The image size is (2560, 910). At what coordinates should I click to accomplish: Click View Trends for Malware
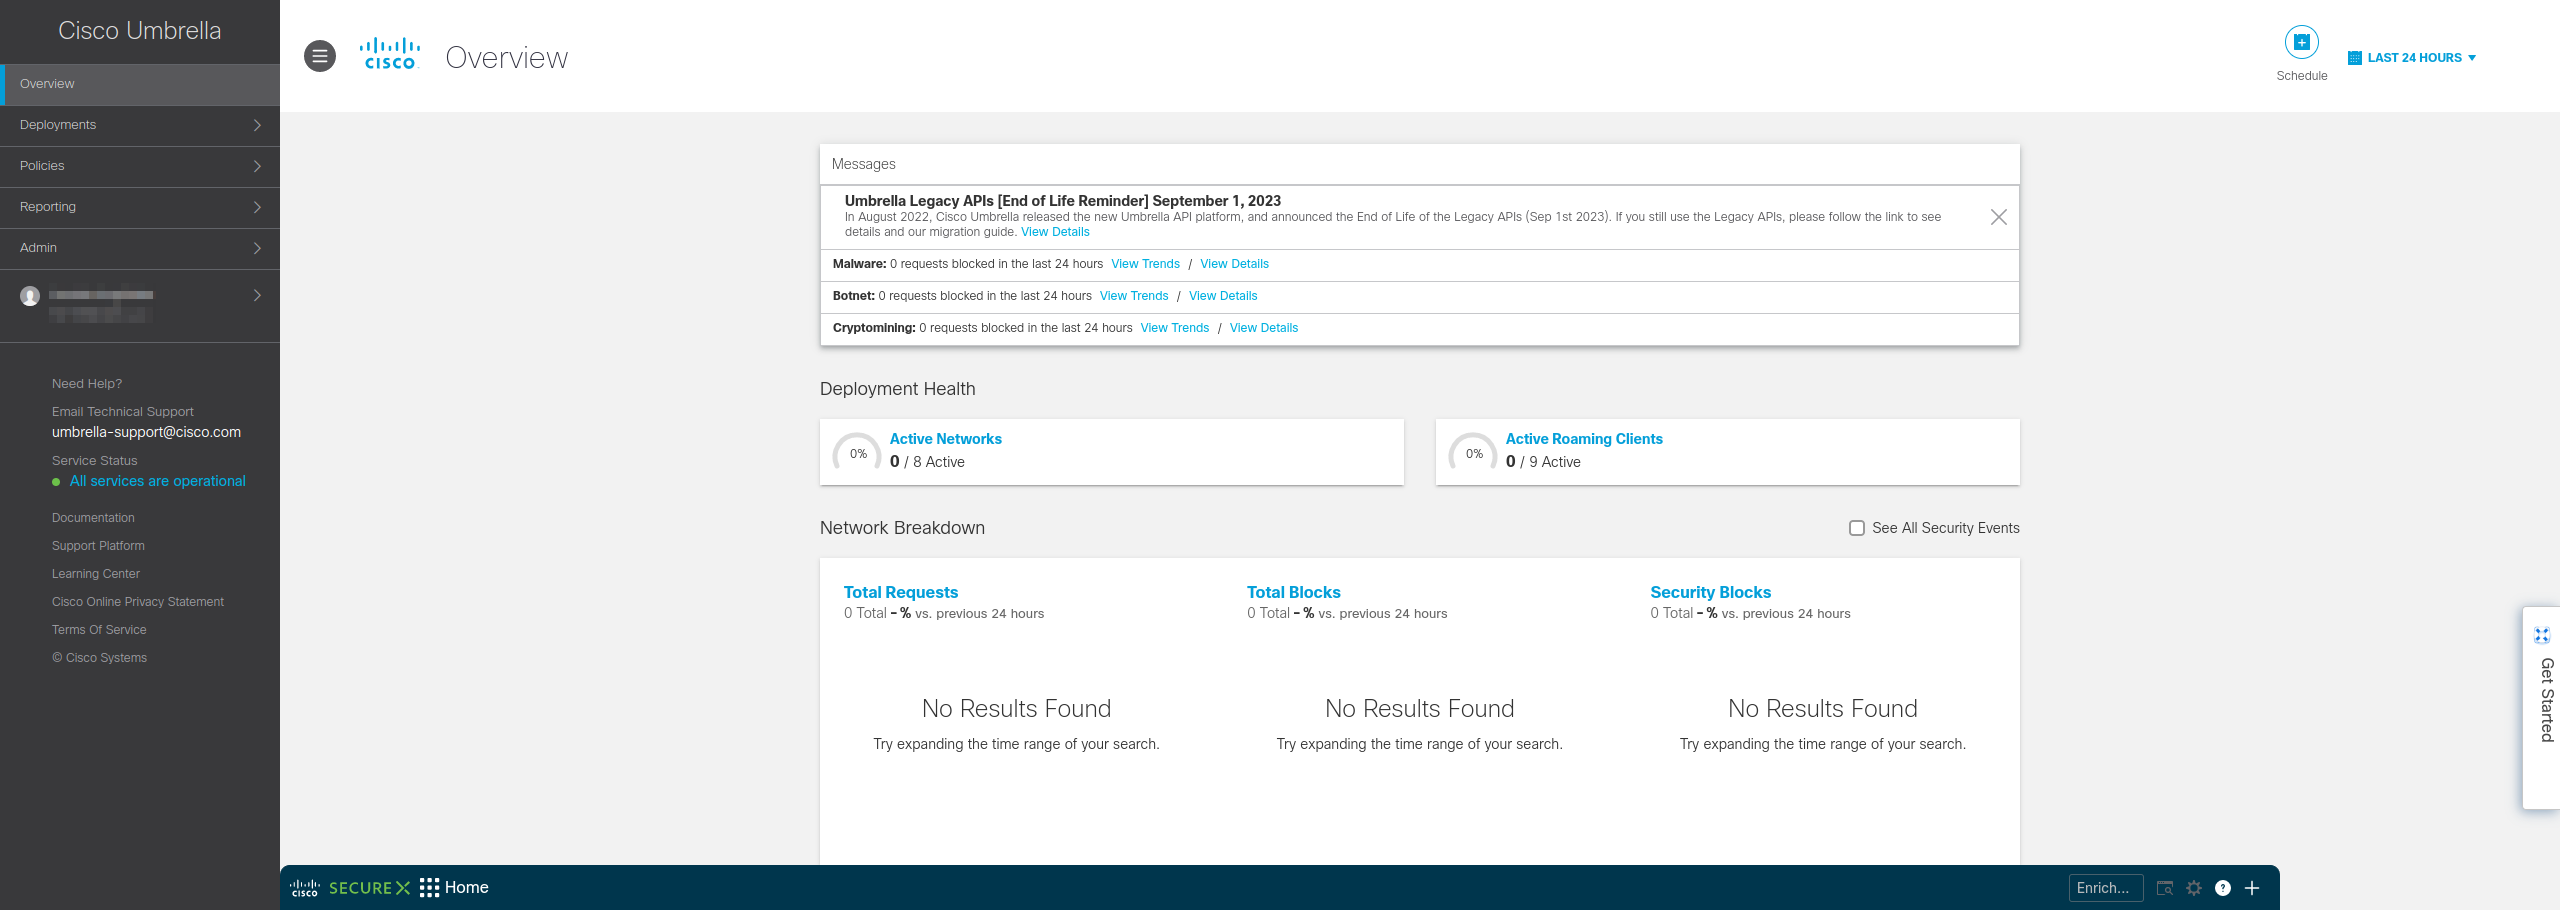pos(1145,264)
